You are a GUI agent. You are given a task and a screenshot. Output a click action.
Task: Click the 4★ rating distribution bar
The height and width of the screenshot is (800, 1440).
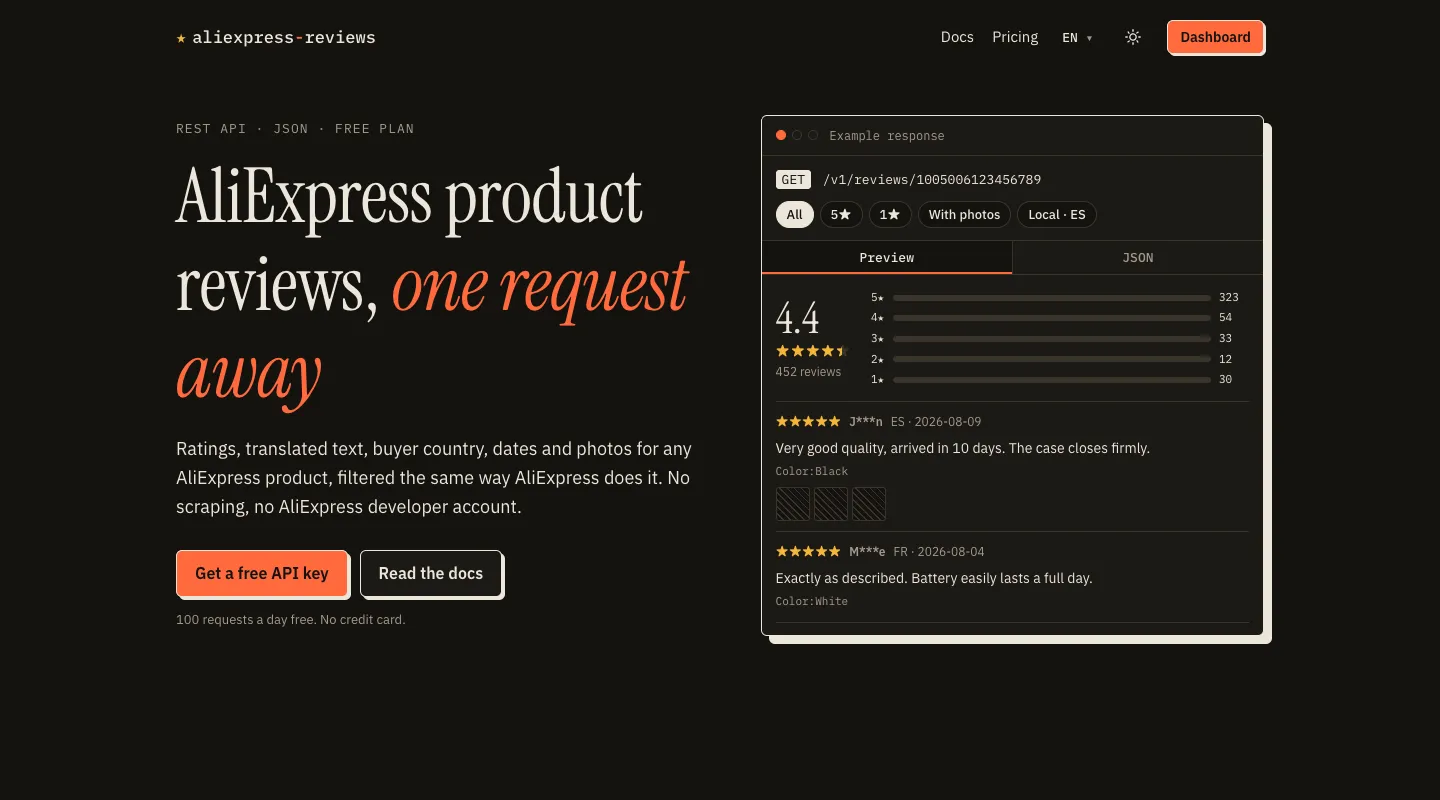click(x=1052, y=318)
